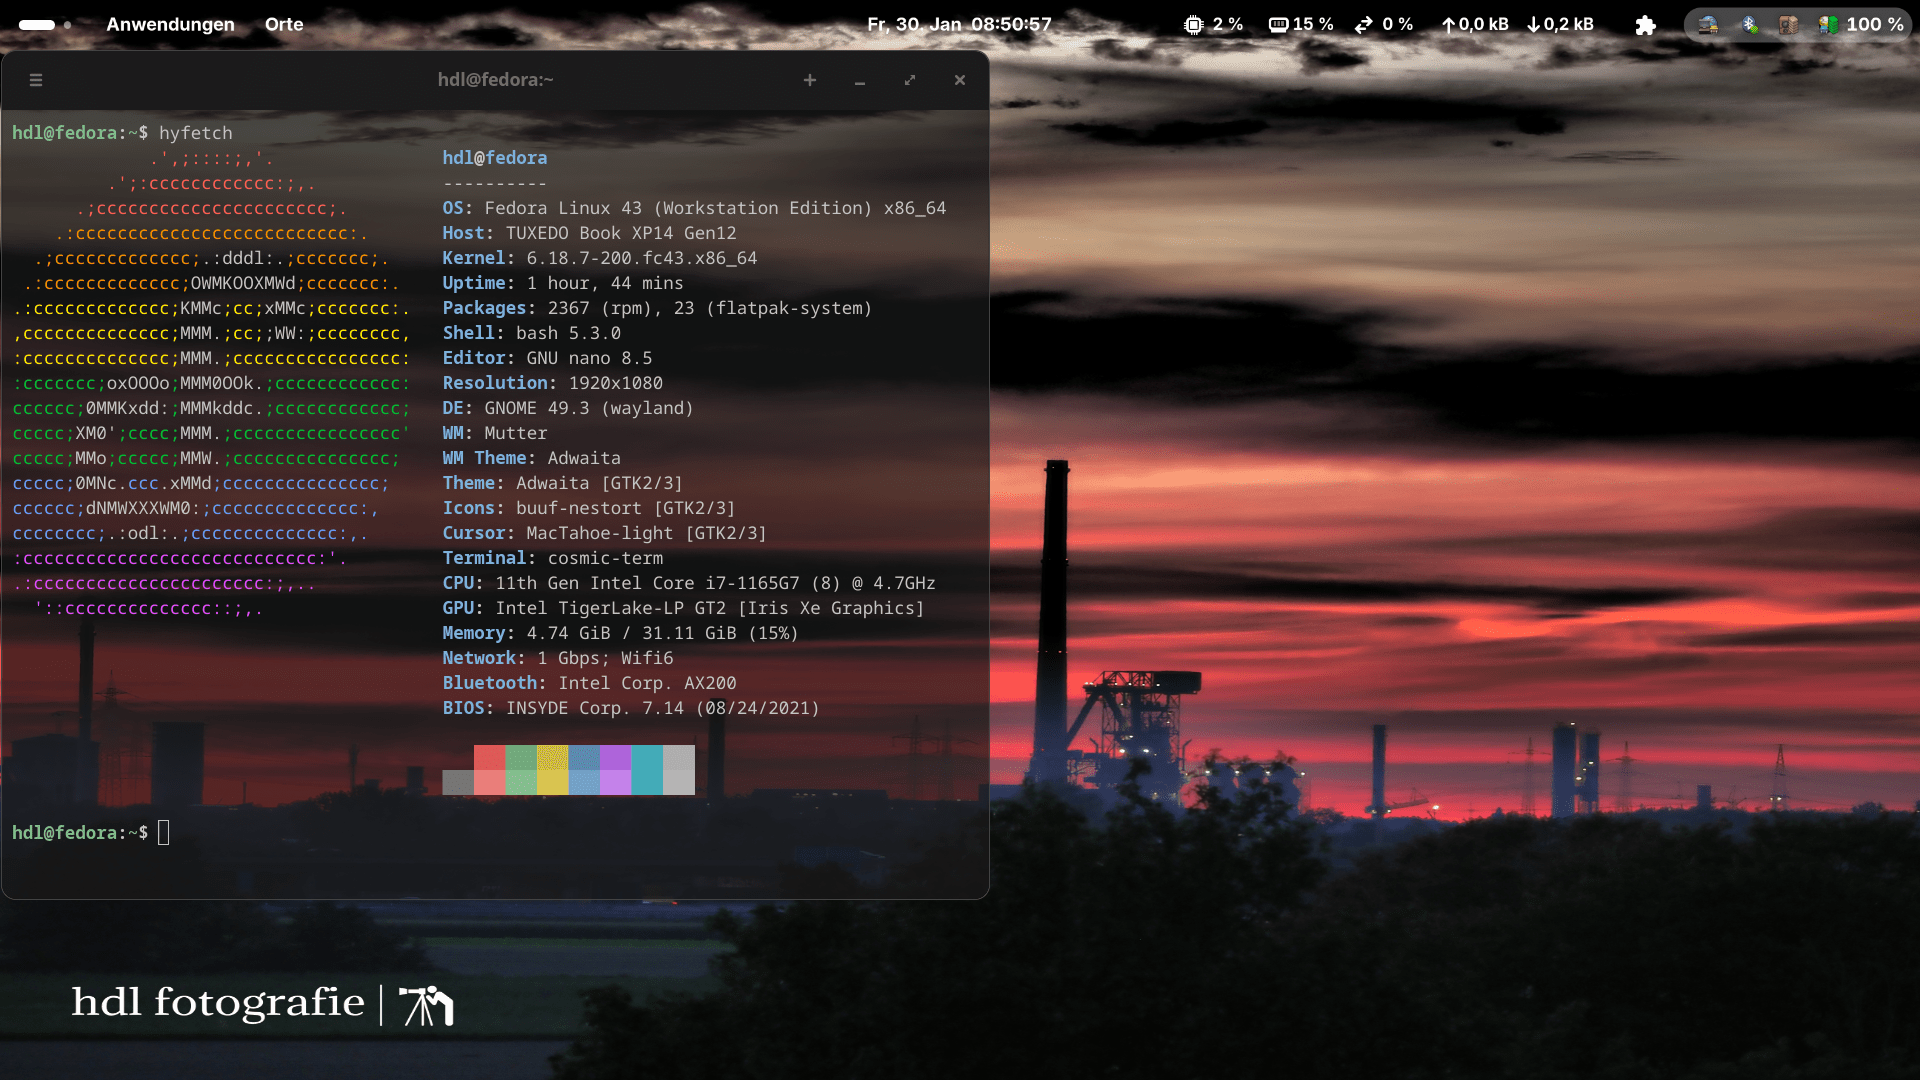Screen dimensions: 1920x1080
Task: Click the upload speed indicator
Action: pyautogui.click(x=1474, y=25)
